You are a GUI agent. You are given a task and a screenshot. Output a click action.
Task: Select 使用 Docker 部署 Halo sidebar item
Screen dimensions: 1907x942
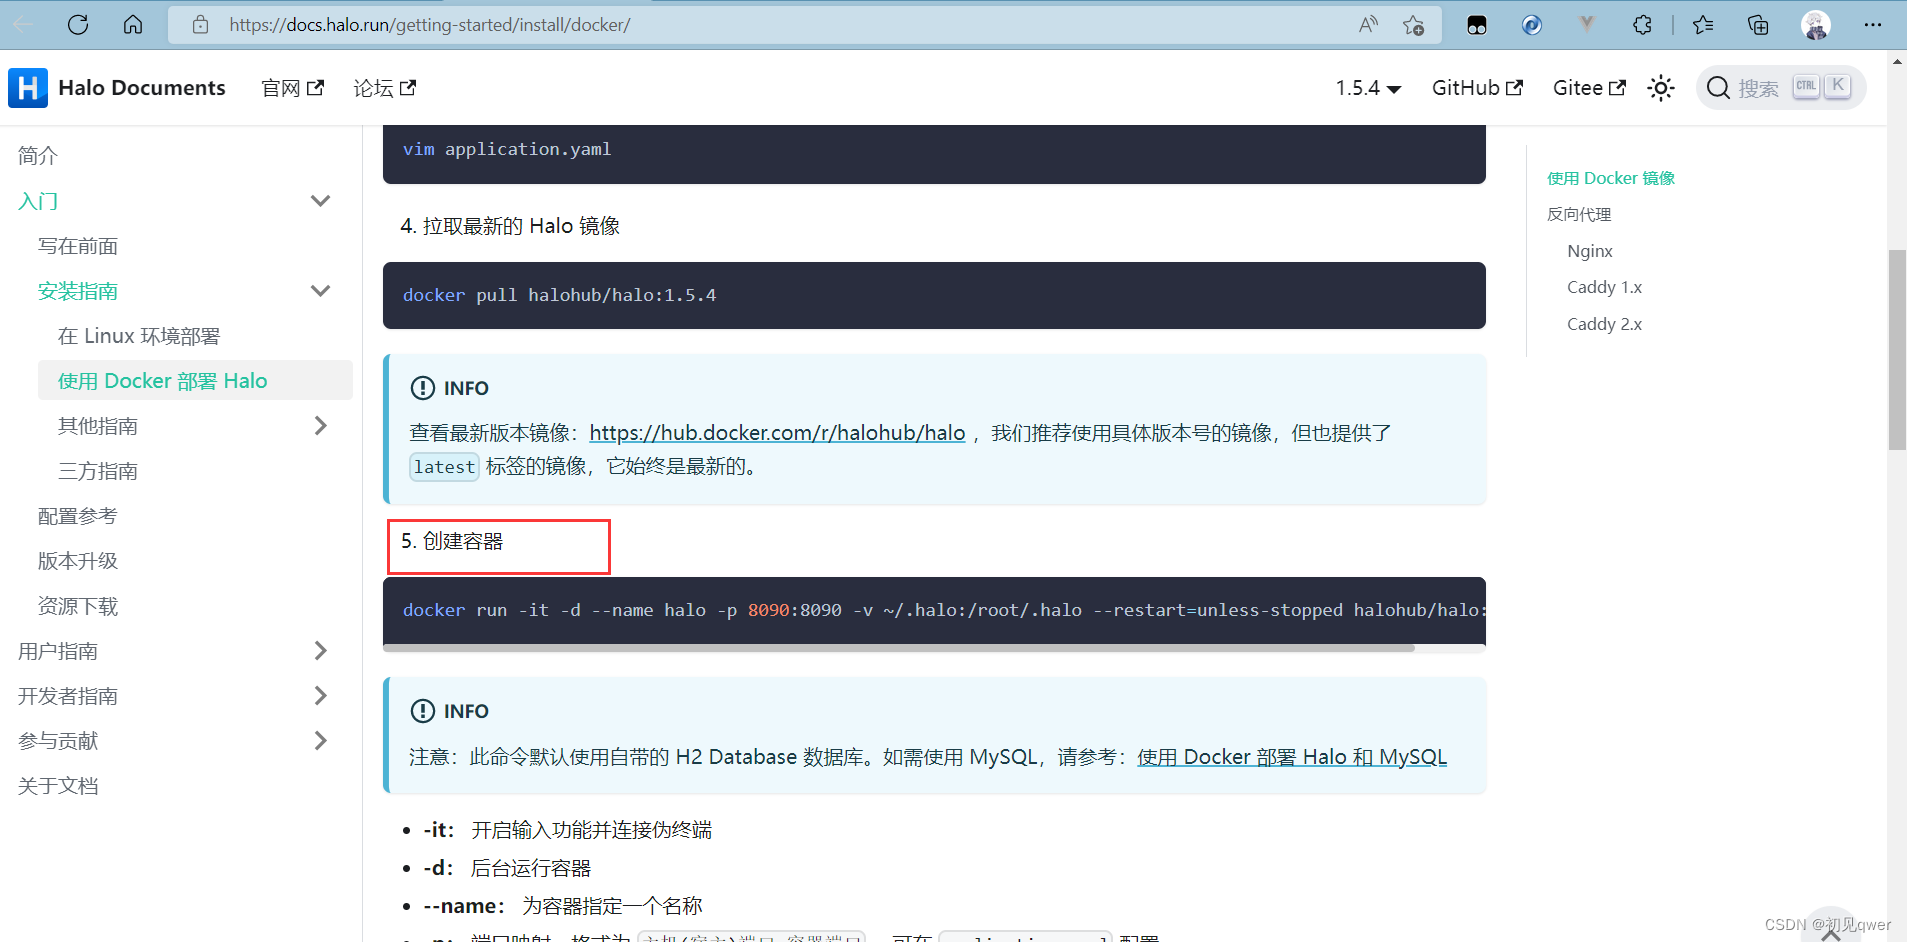195,380
